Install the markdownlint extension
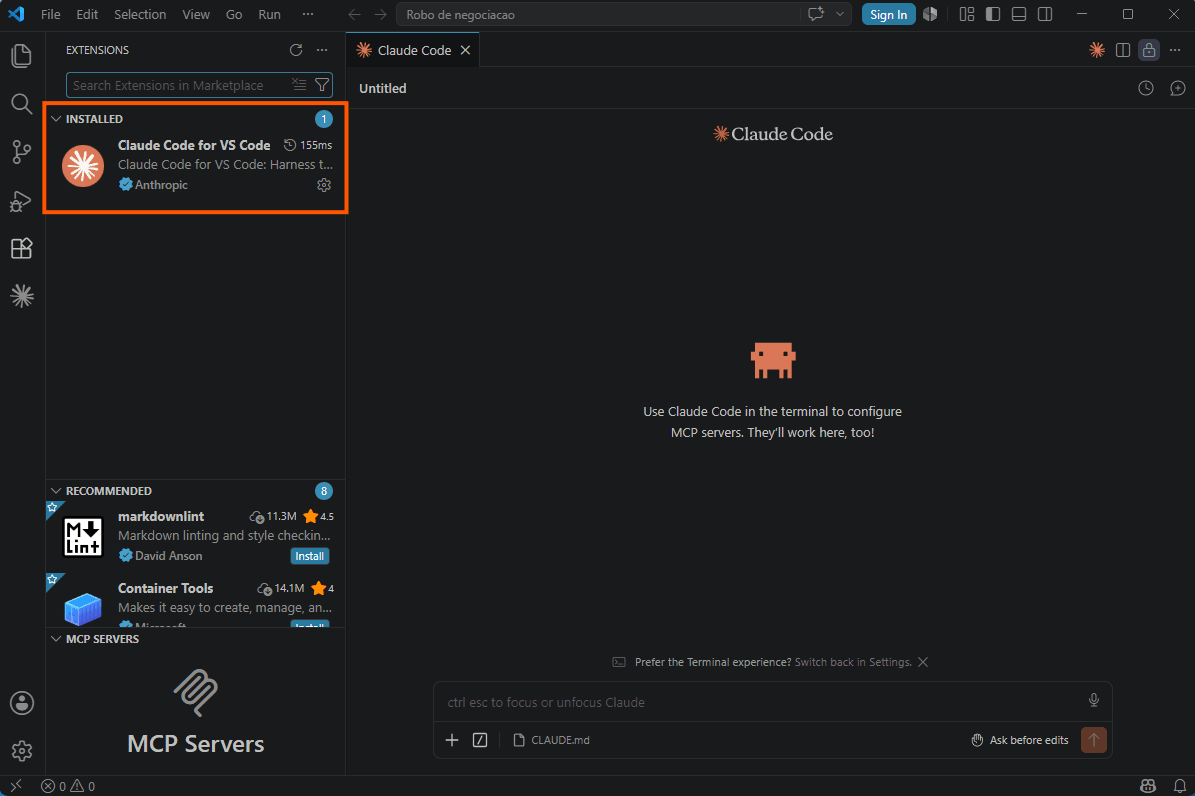This screenshot has width=1195, height=796. [309, 556]
